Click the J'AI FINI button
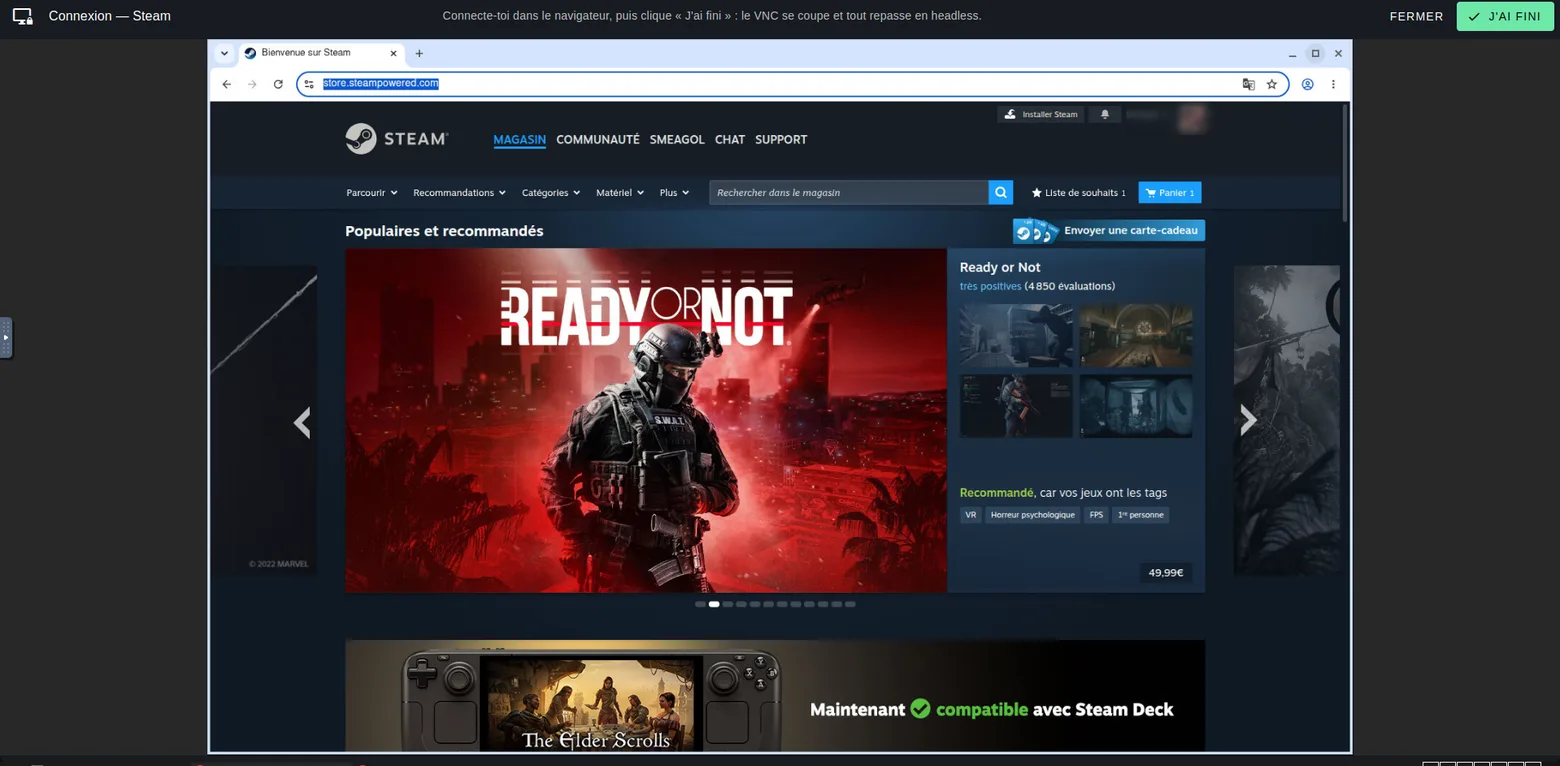 1505,16
